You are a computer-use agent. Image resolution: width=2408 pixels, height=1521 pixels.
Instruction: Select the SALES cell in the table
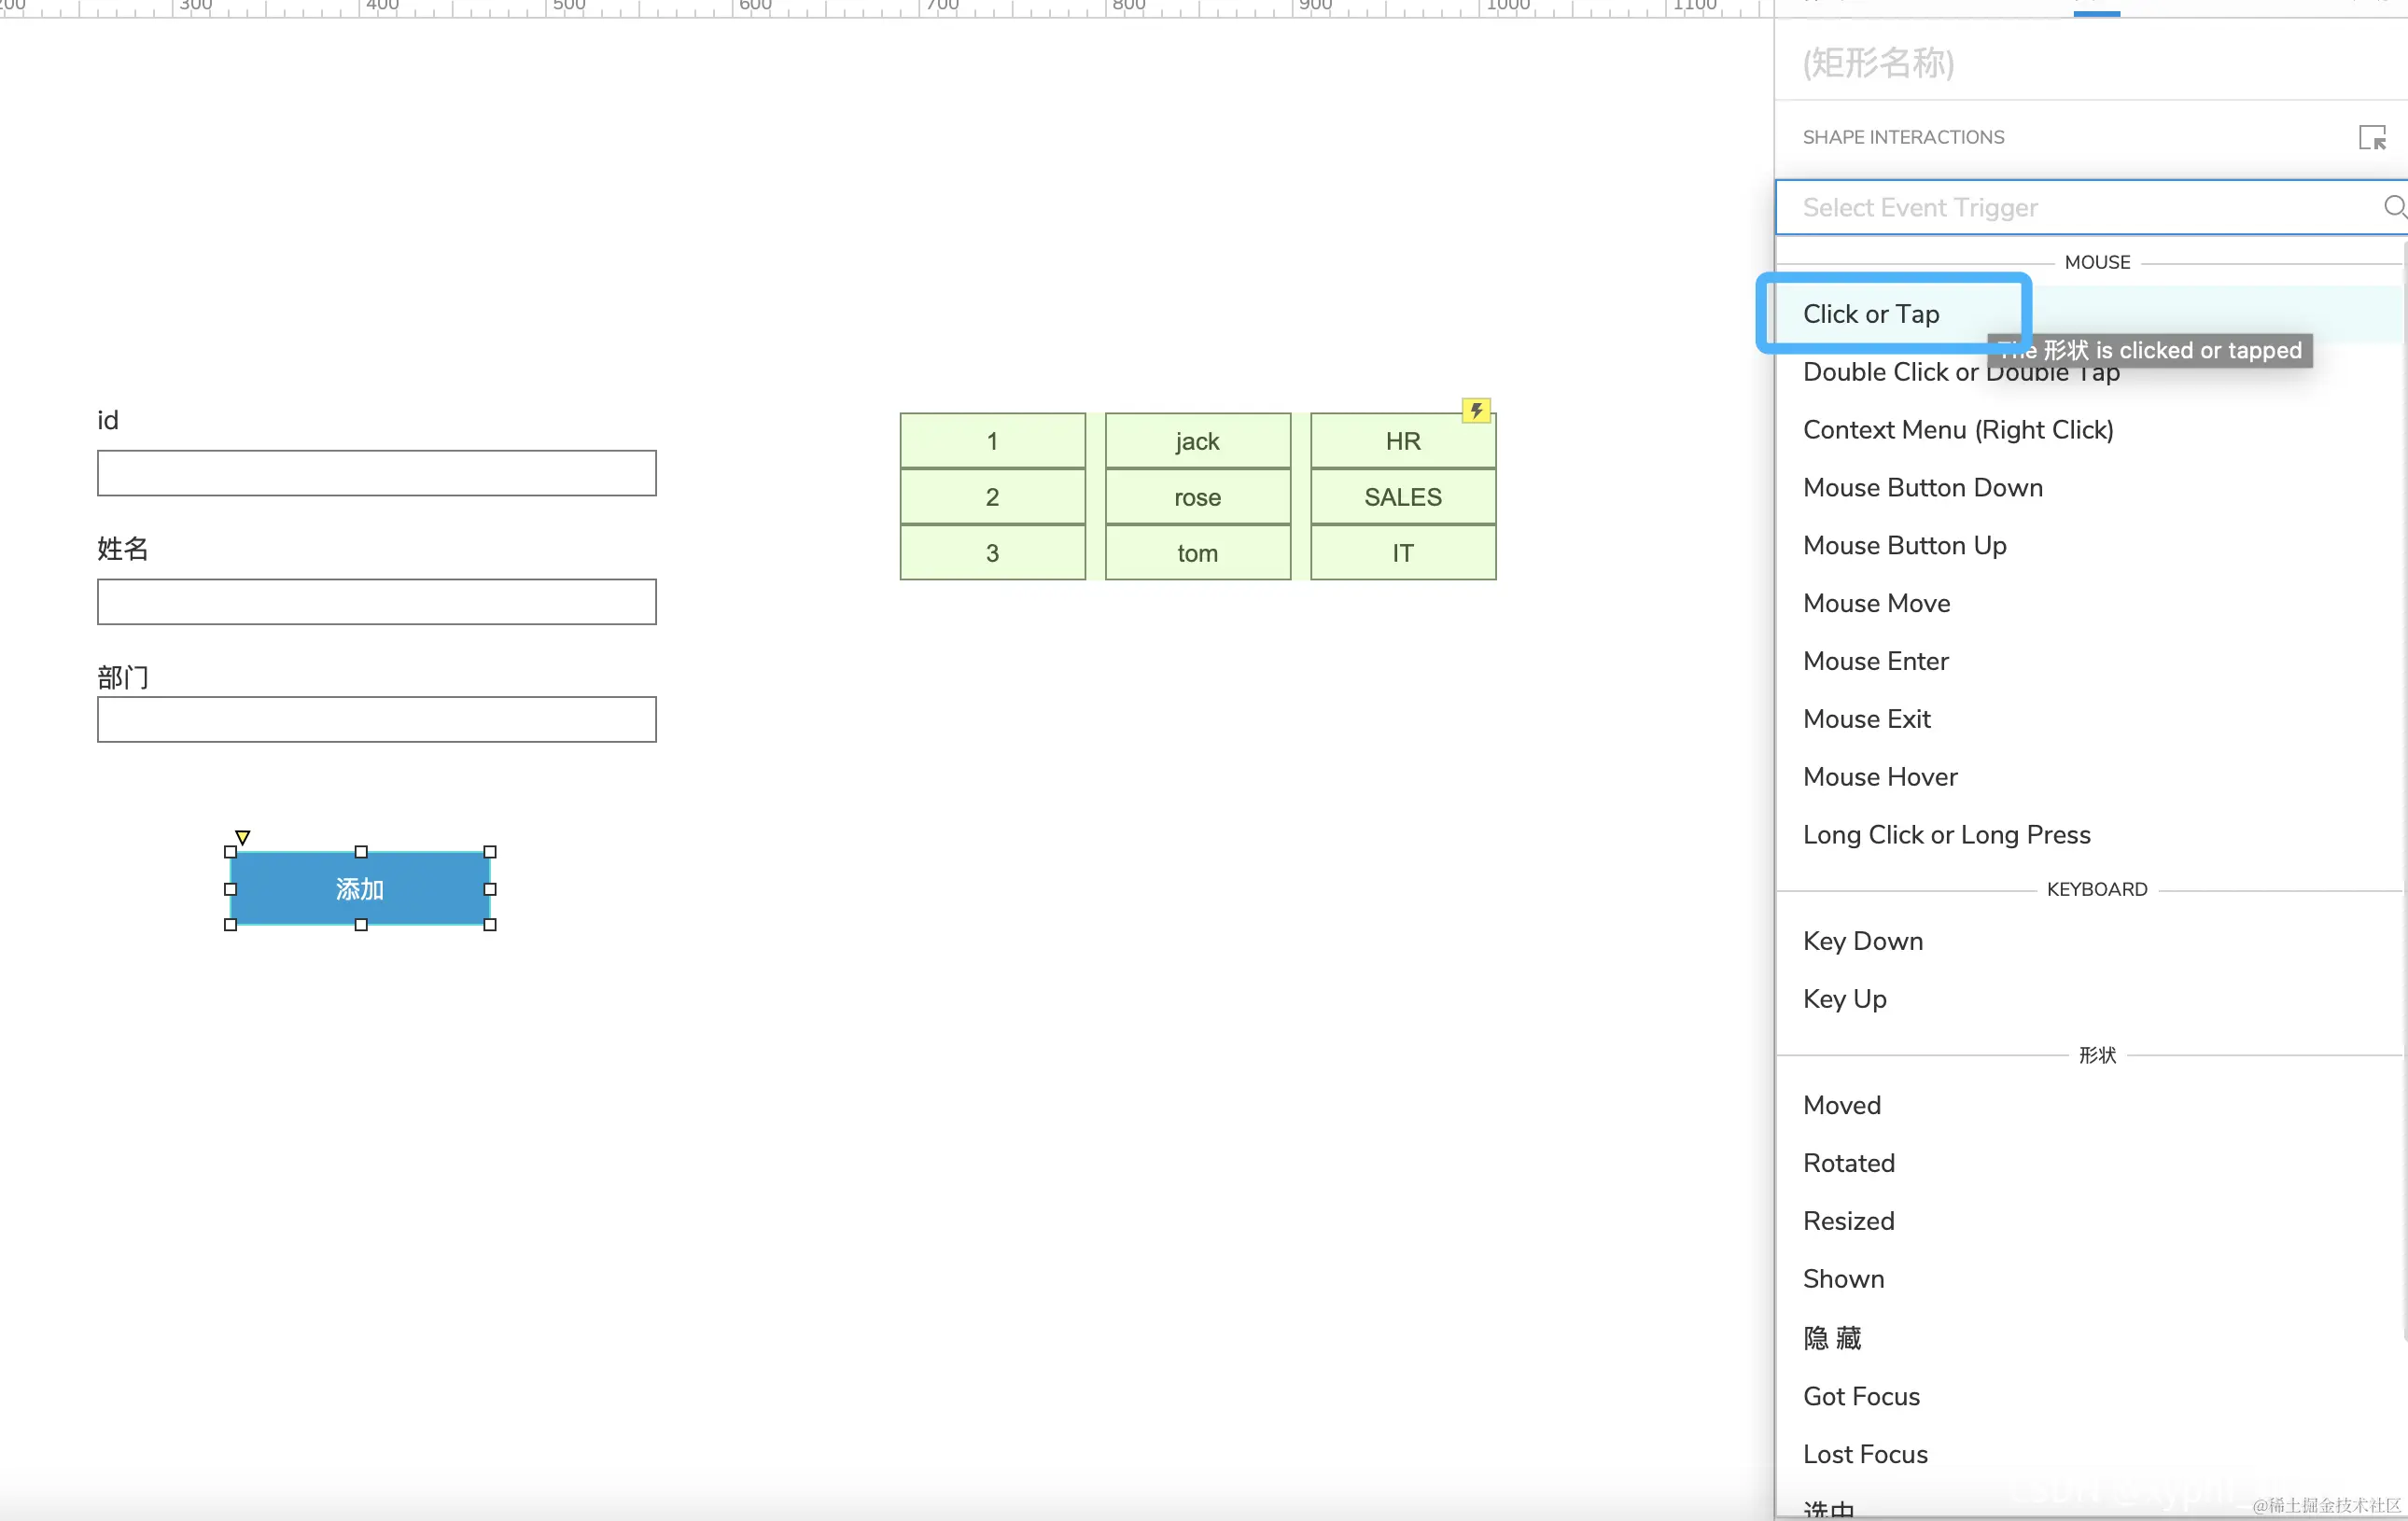pyautogui.click(x=1402, y=497)
